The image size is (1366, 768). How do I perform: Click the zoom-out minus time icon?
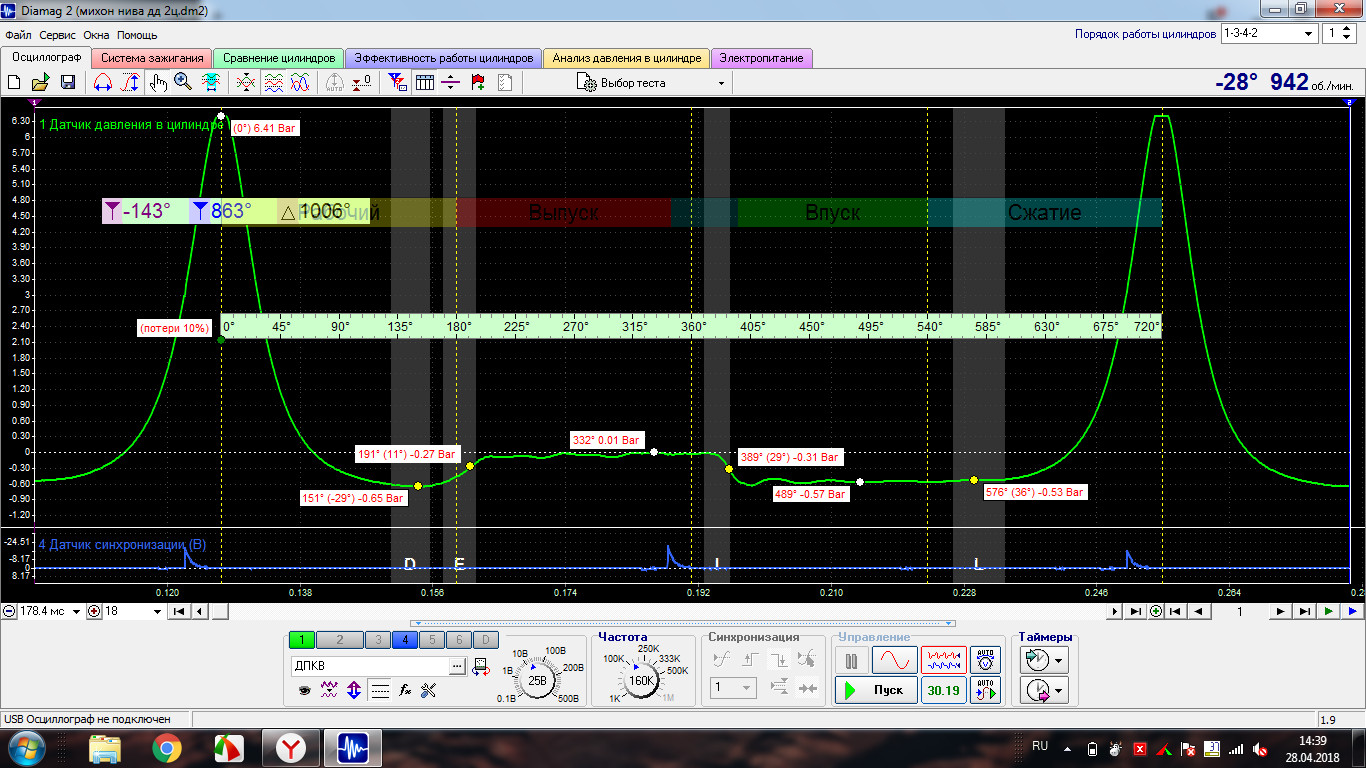(x=9, y=611)
